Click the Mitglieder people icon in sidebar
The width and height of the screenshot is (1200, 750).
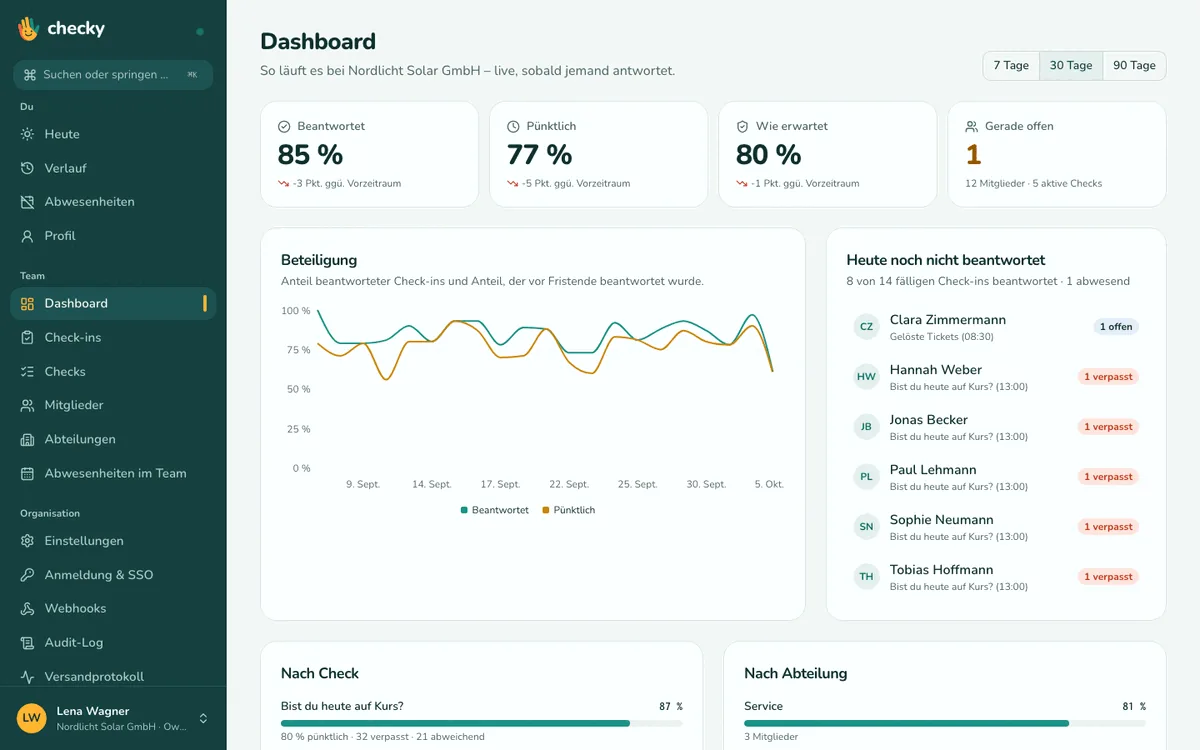coord(27,406)
